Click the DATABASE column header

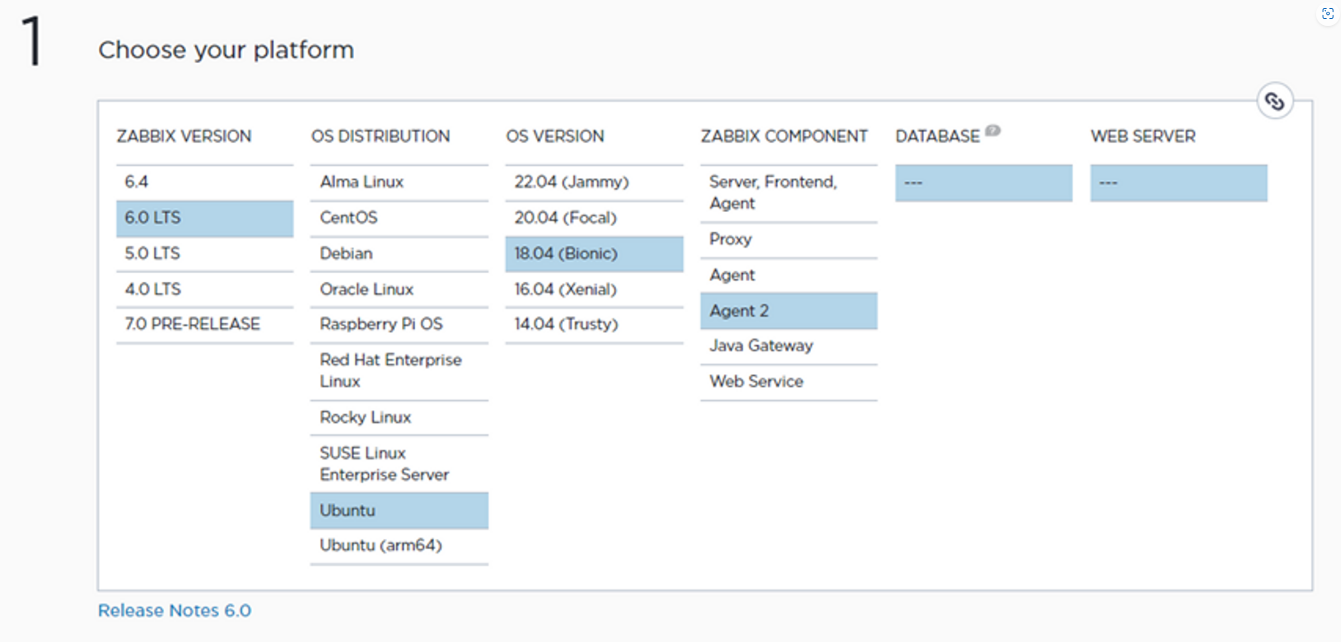point(938,137)
